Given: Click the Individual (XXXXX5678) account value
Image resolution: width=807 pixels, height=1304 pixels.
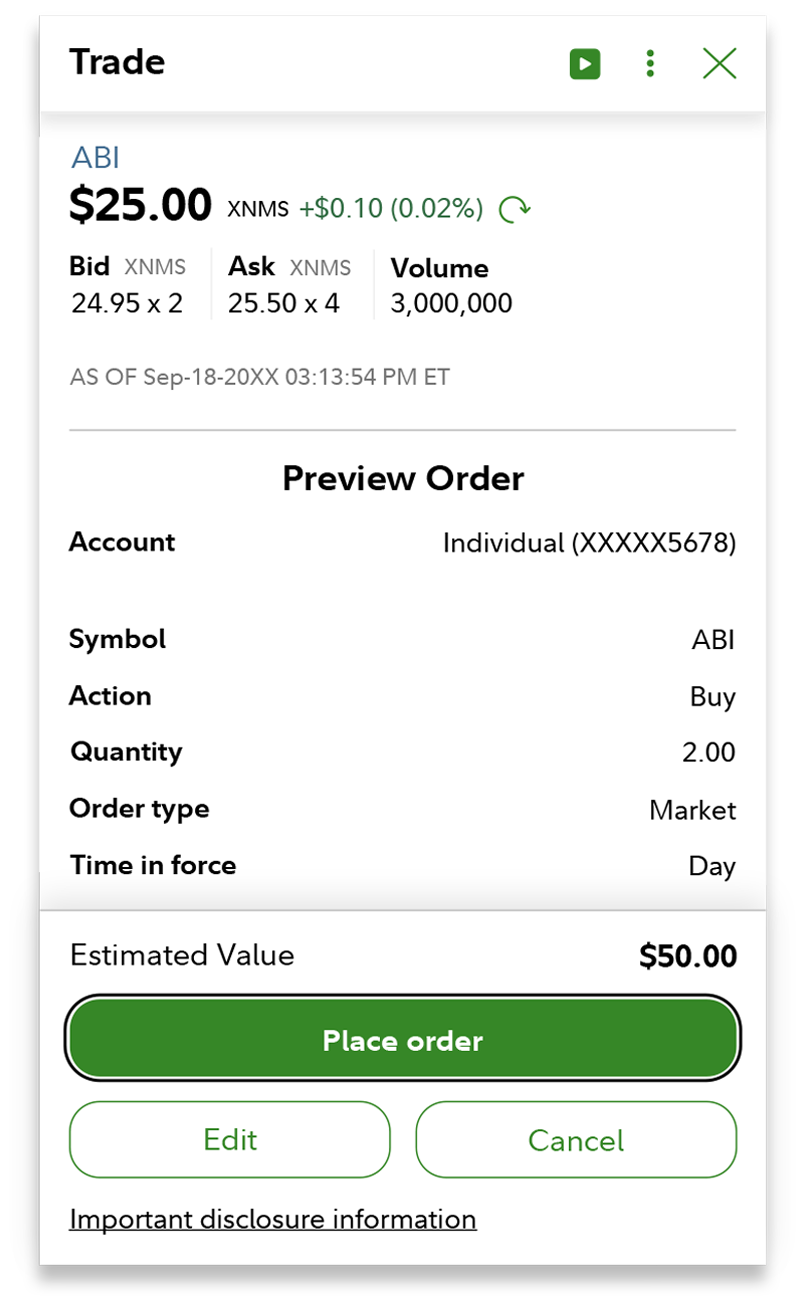Looking at the screenshot, I should pos(589,543).
